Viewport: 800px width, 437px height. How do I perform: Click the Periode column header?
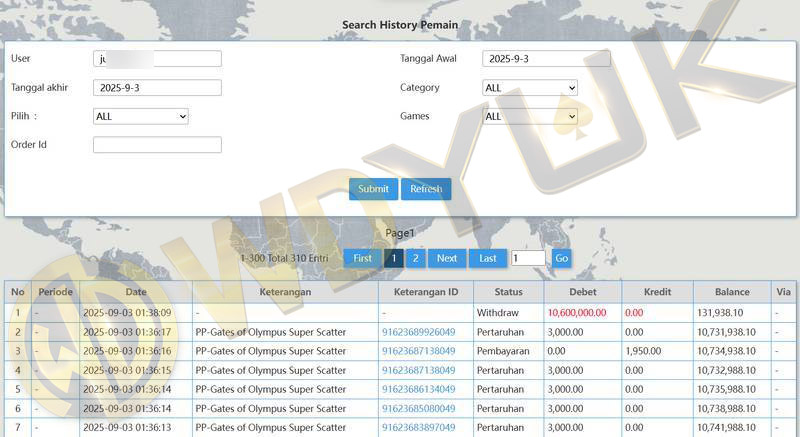[56, 292]
